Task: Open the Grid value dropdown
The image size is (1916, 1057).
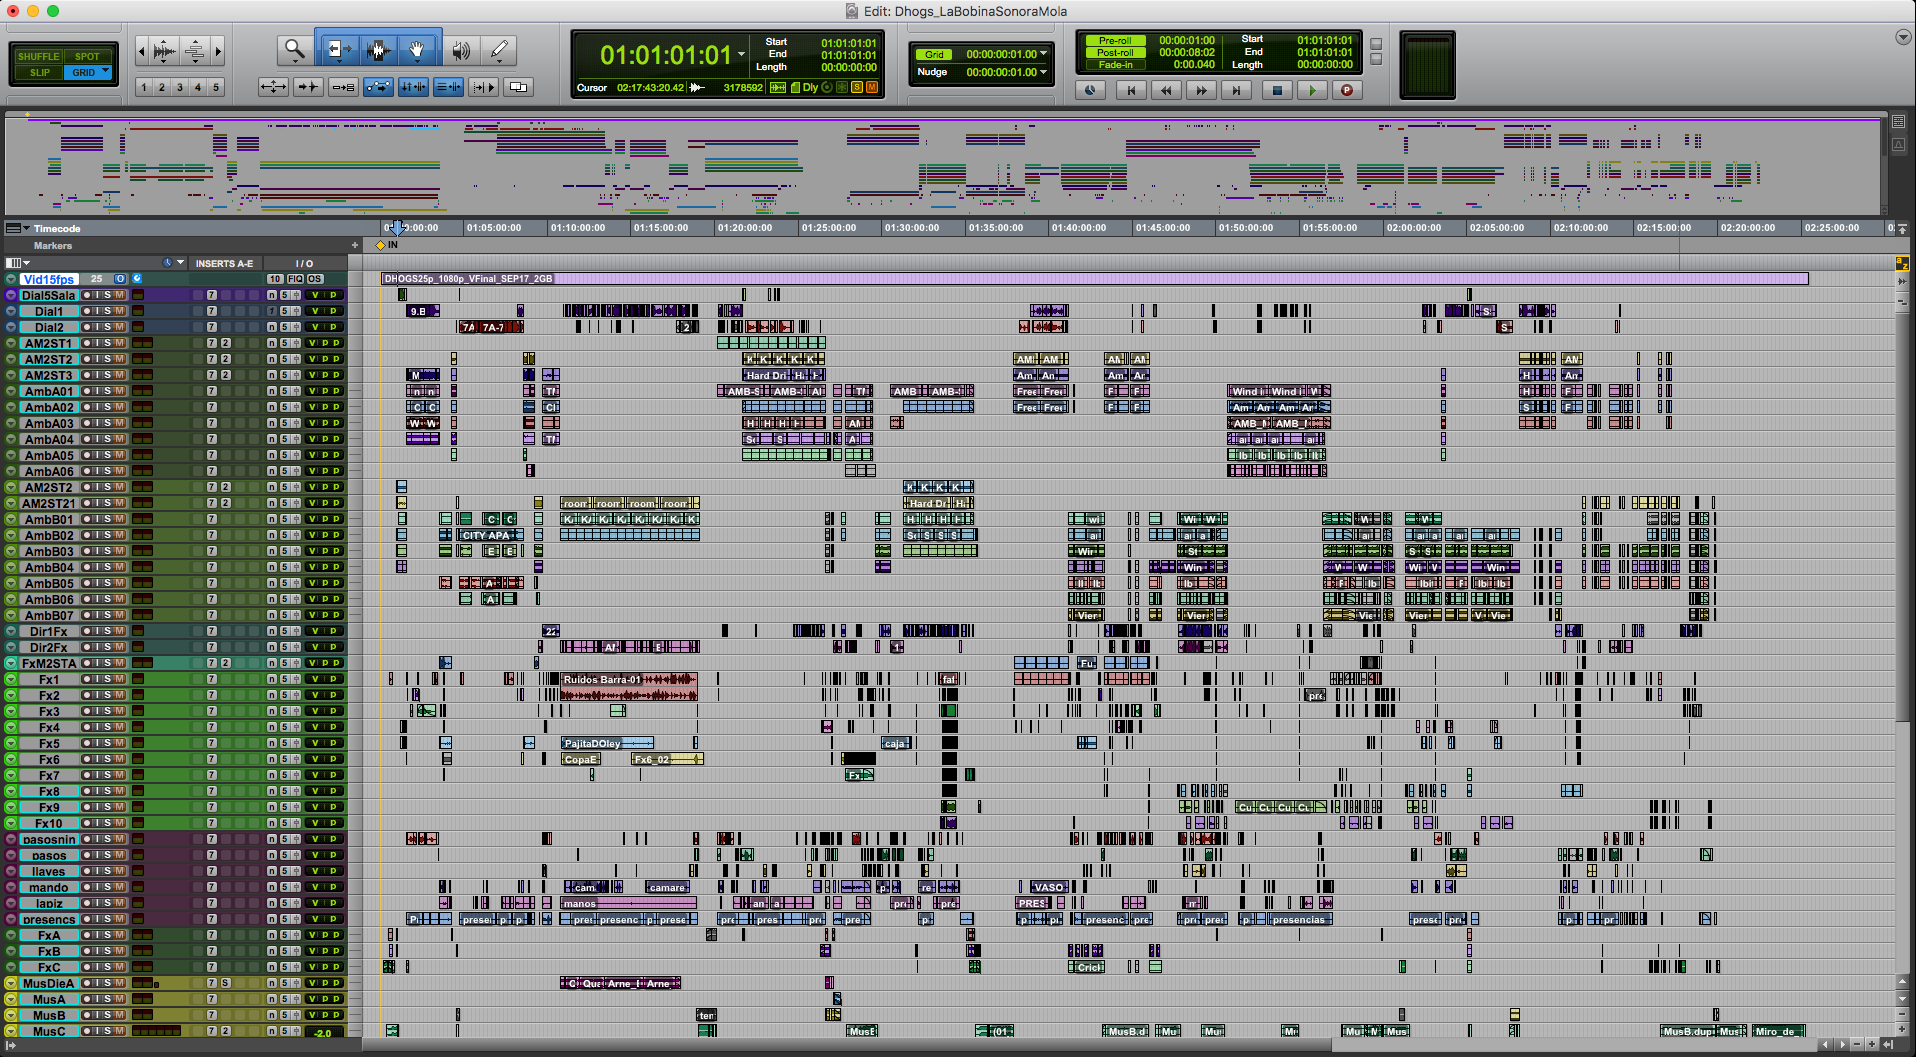Action: [1044, 54]
